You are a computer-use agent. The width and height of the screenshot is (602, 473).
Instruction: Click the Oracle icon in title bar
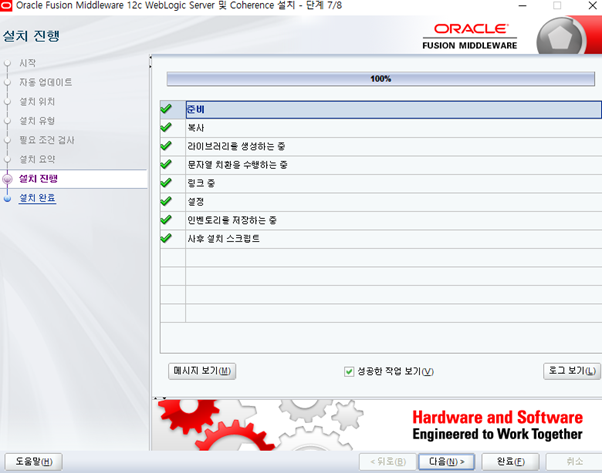(6, 6)
